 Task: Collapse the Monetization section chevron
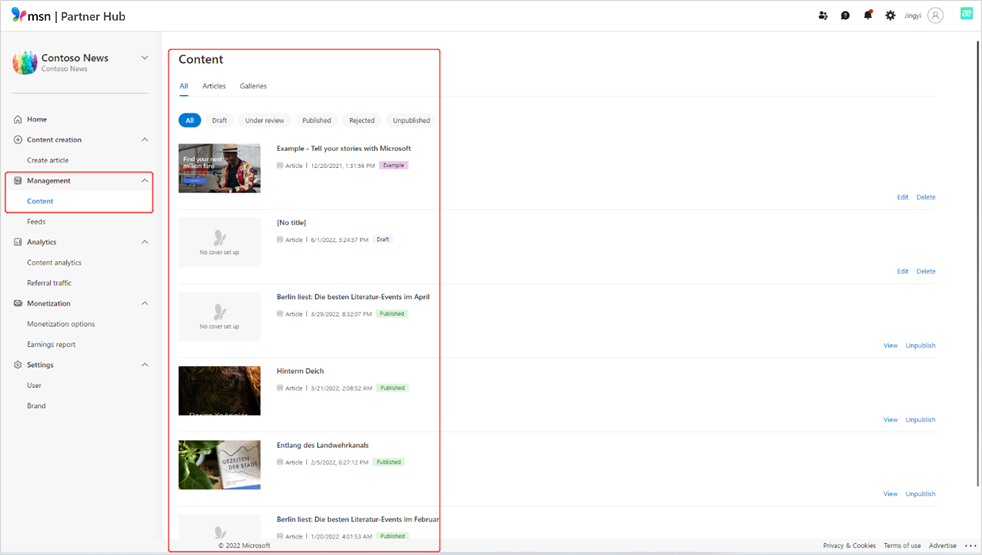pyautogui.click(x=145, y=303)
